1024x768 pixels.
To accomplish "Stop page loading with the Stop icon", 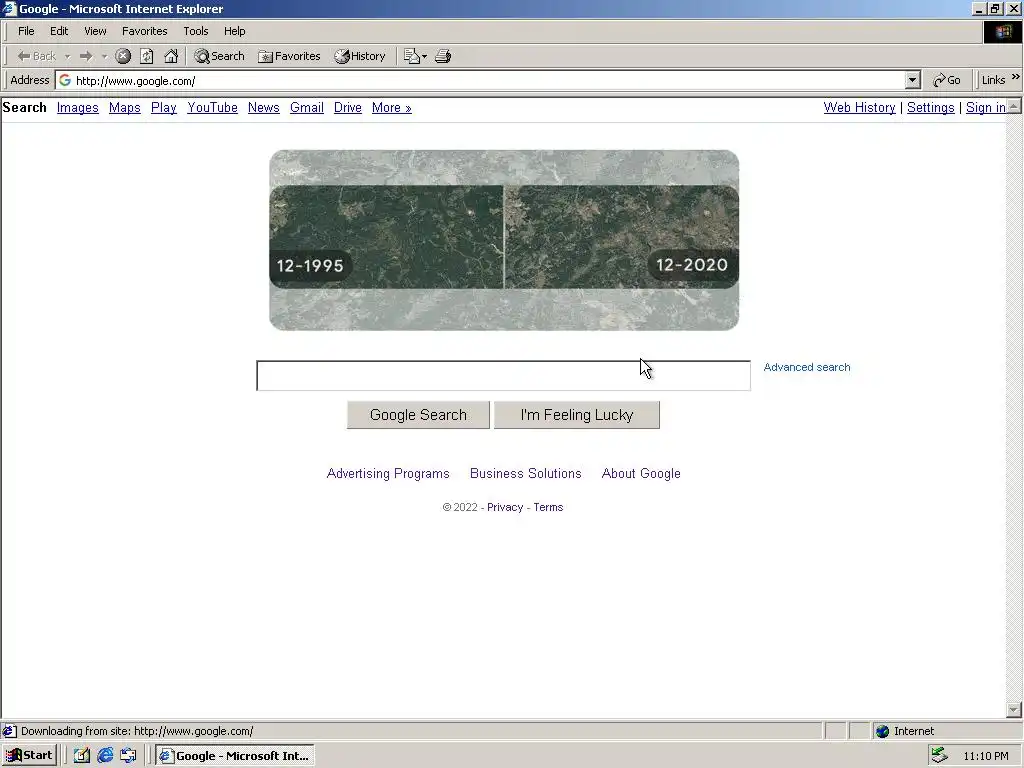I will click(x=123, y=56).
